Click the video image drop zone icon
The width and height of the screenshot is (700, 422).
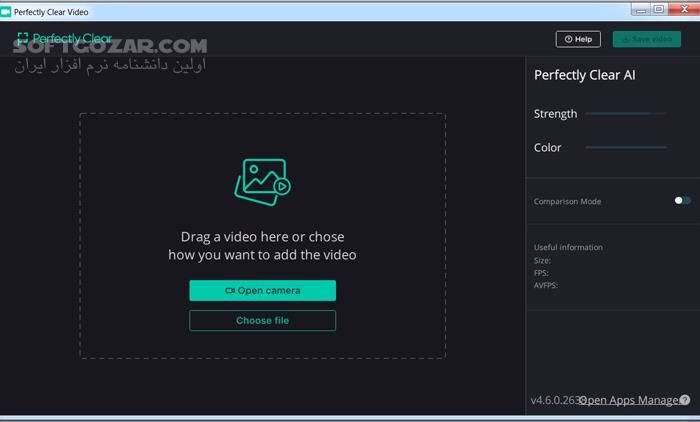click(x=262, y=182)
